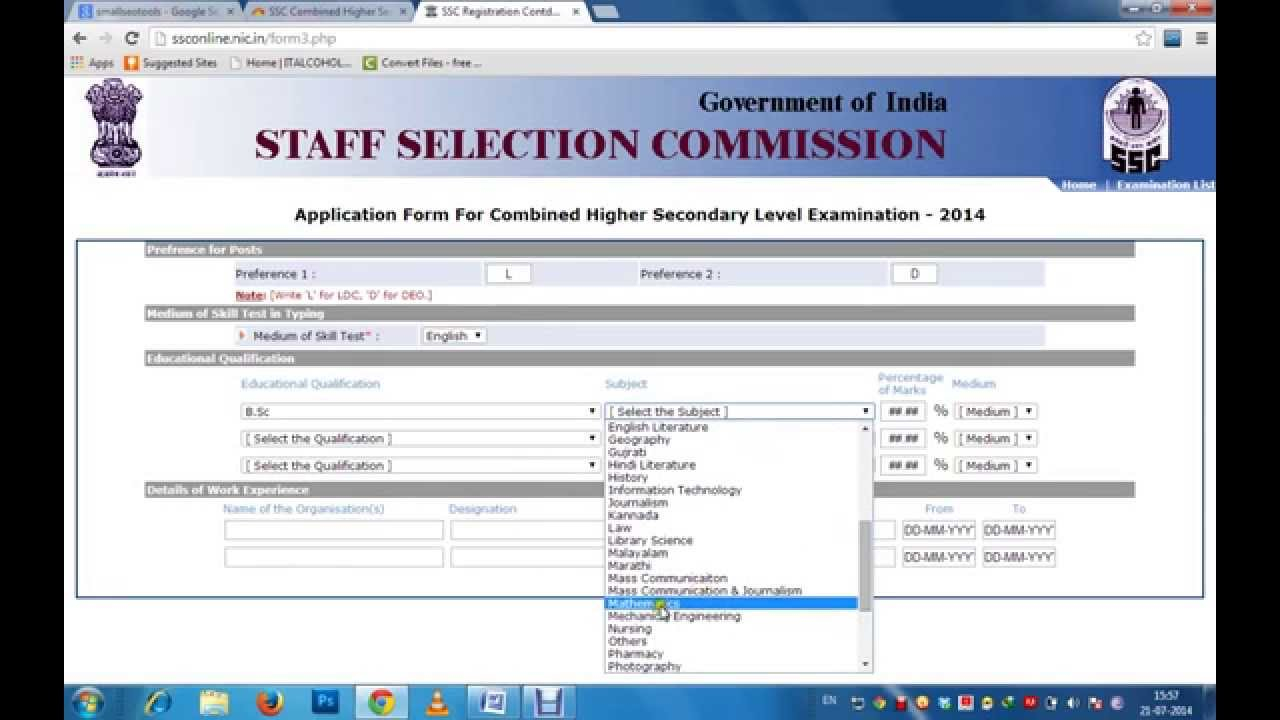Bookmark page with star icon
1280x720 pixels.
coord(1144,38)
